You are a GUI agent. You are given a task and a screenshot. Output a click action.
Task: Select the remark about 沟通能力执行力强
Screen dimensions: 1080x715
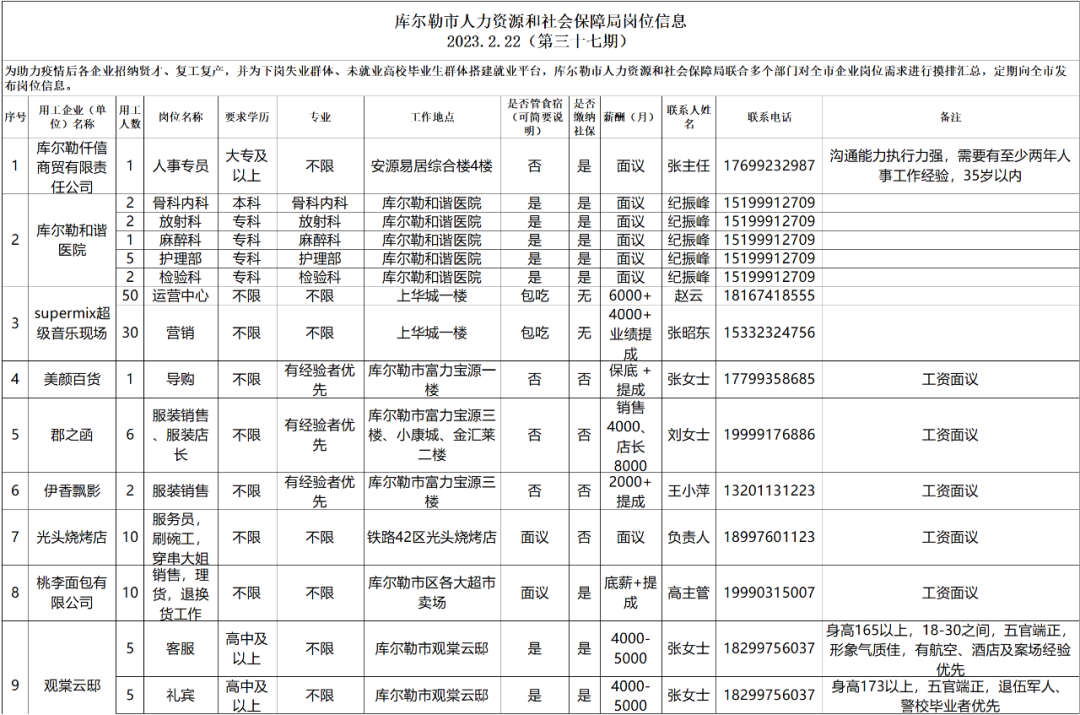point(950,166)
